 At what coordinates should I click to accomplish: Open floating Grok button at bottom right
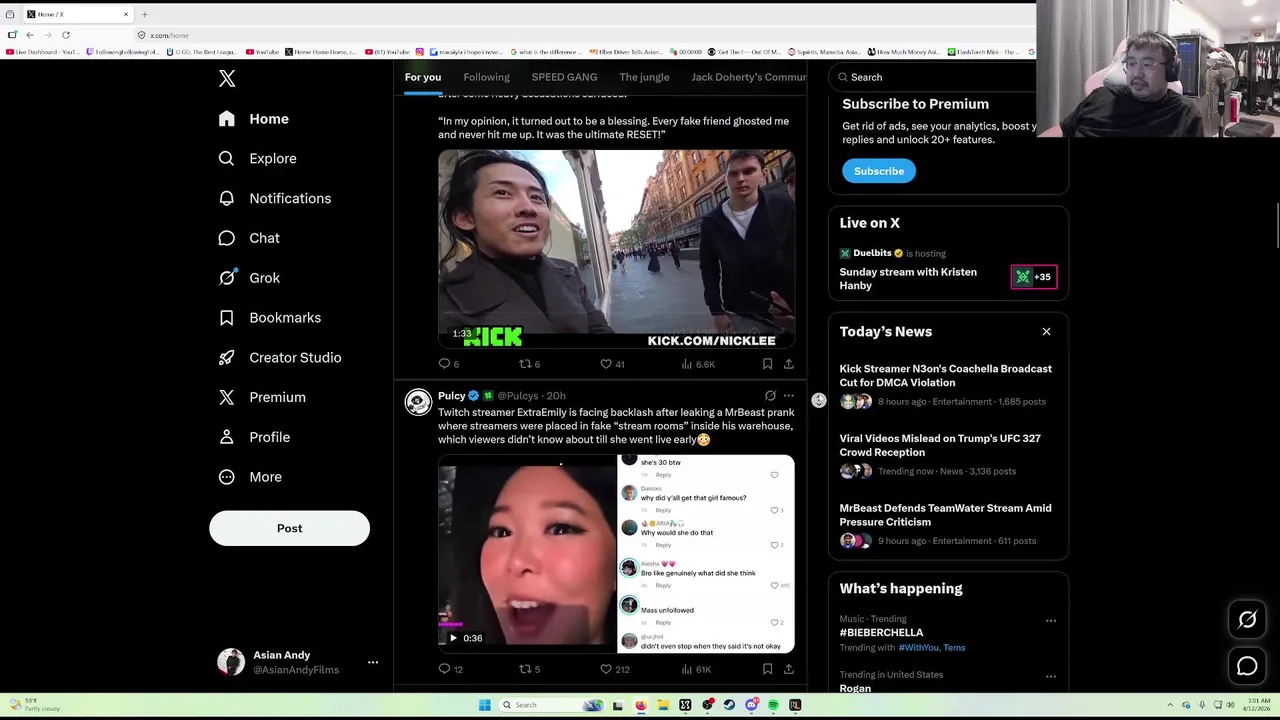coord(1247,620)
